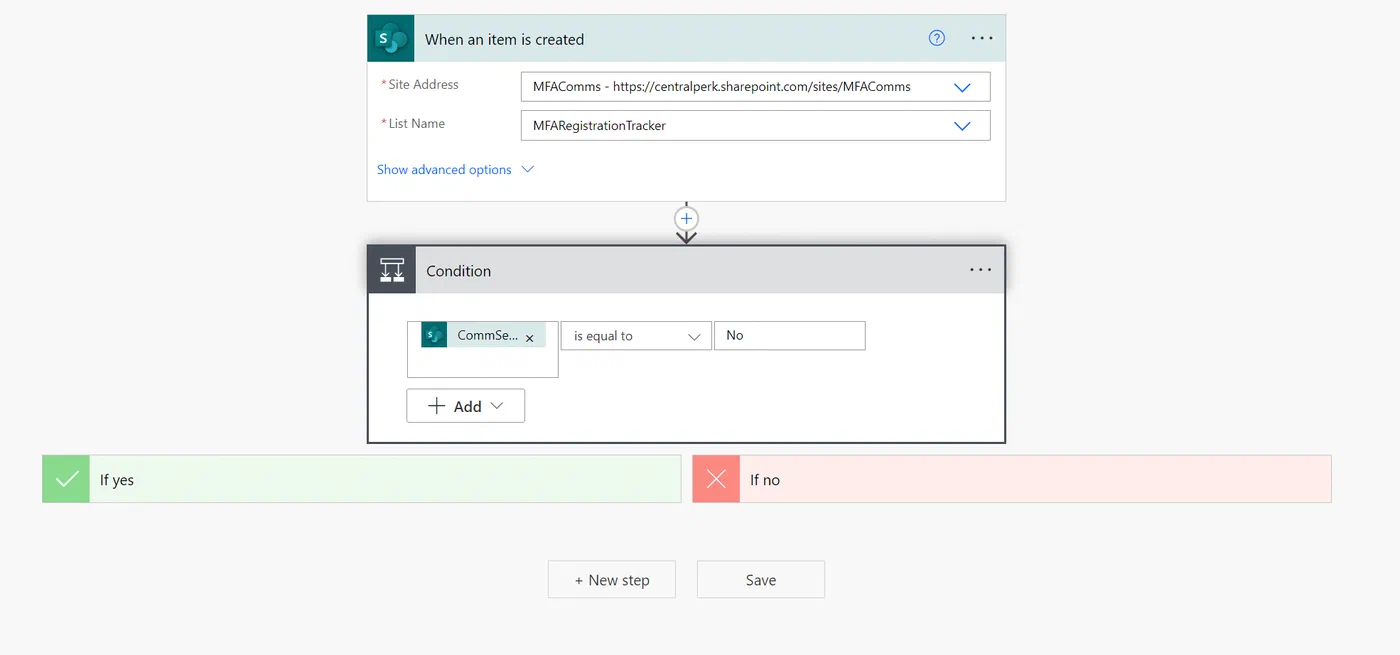
Task: Click the SharePoint icon in CommSe... token
Action: [434, 335]
